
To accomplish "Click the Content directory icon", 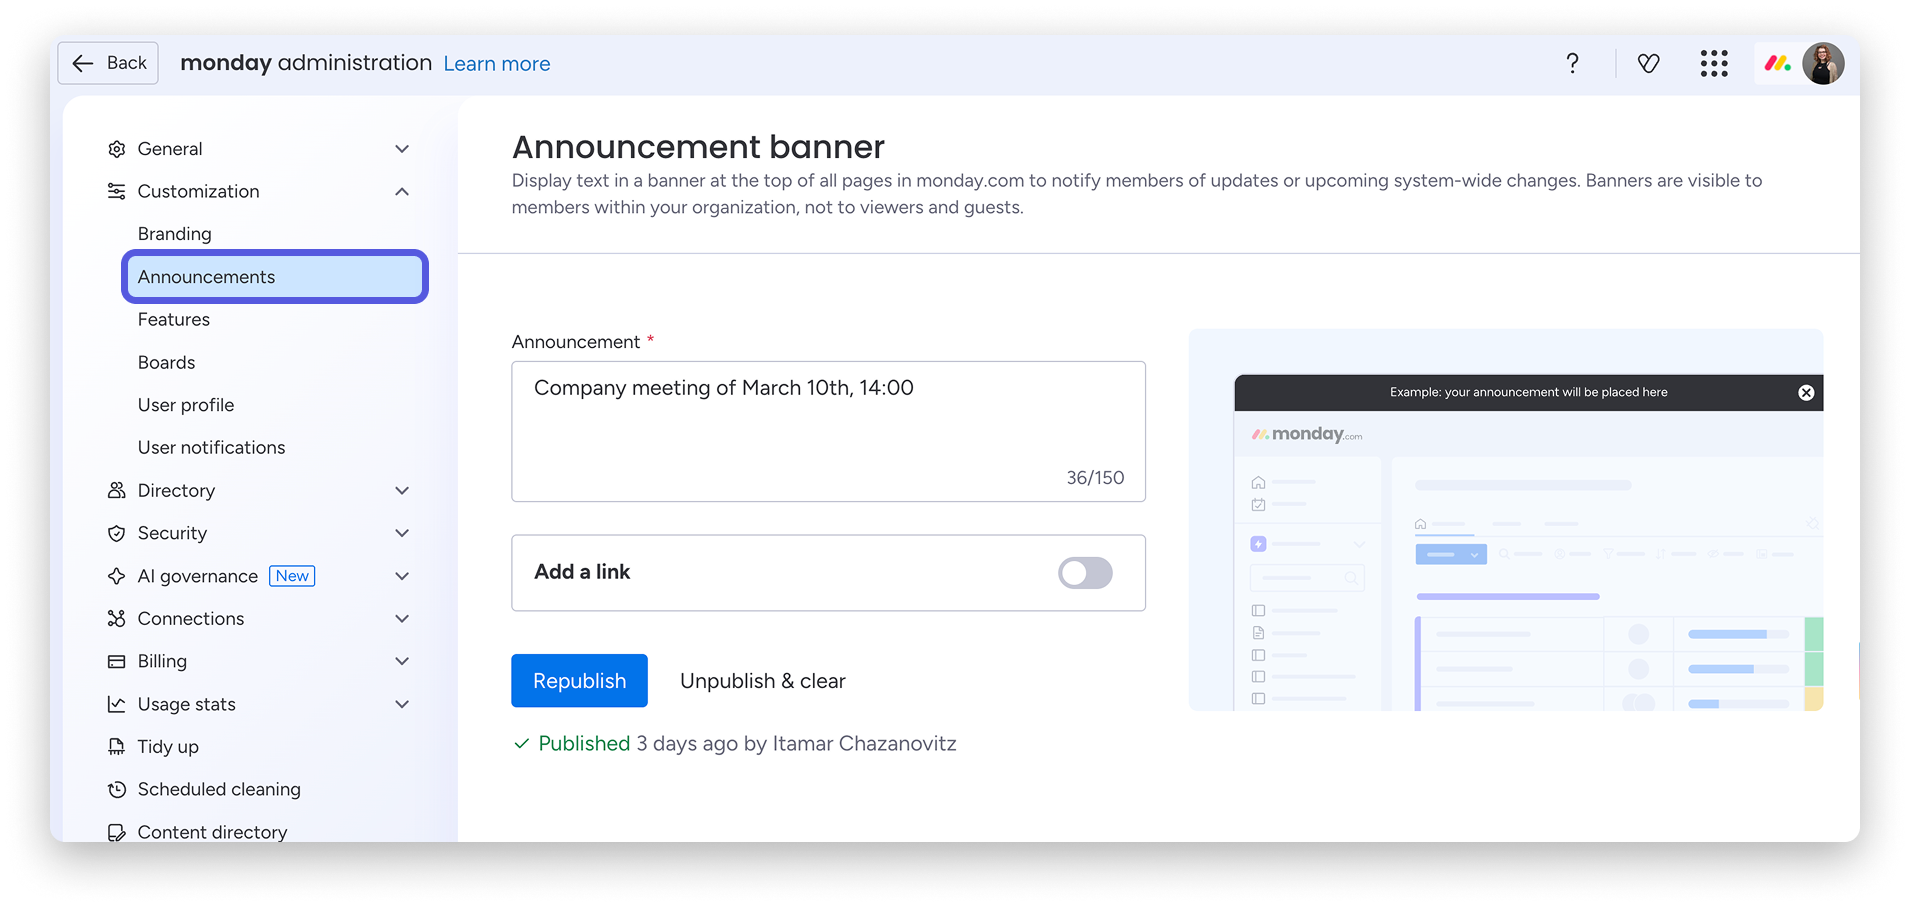I will click(117, 832).
